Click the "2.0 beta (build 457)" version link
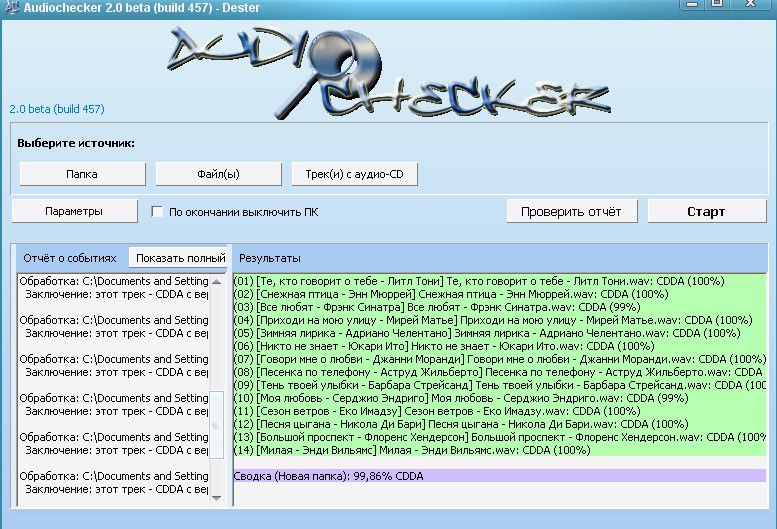This screenshot has height=529, width=777. [x=57, y=109]
